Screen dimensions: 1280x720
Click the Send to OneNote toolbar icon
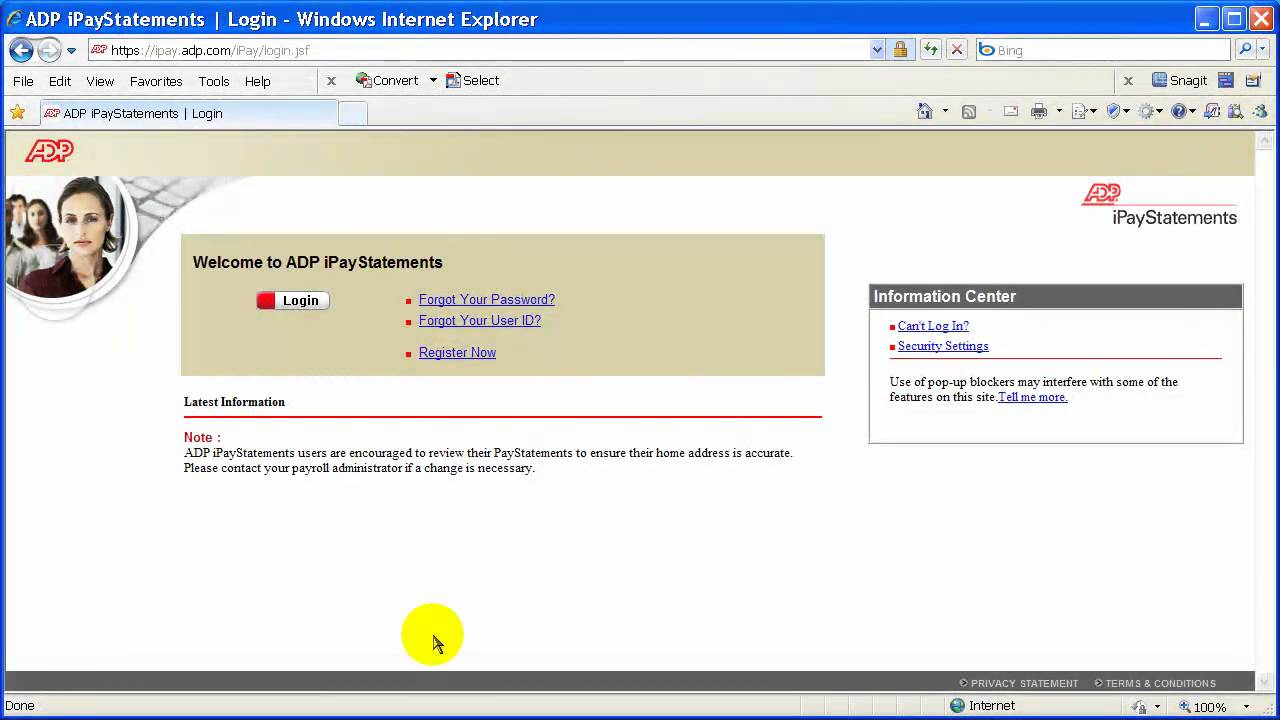tap(1212, 112)
